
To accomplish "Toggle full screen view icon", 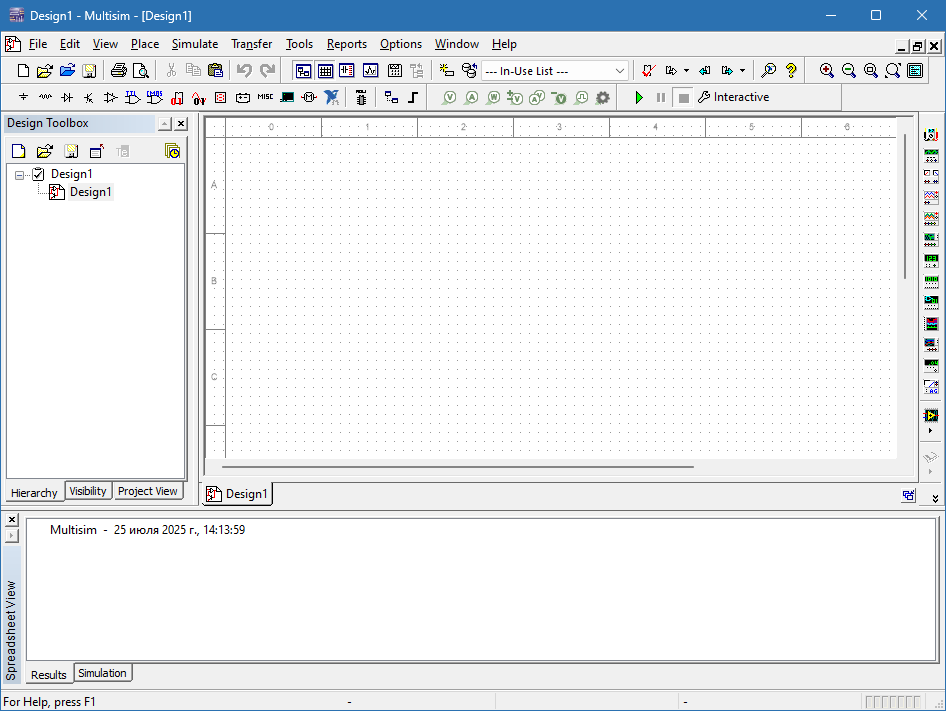I will 915,71.
